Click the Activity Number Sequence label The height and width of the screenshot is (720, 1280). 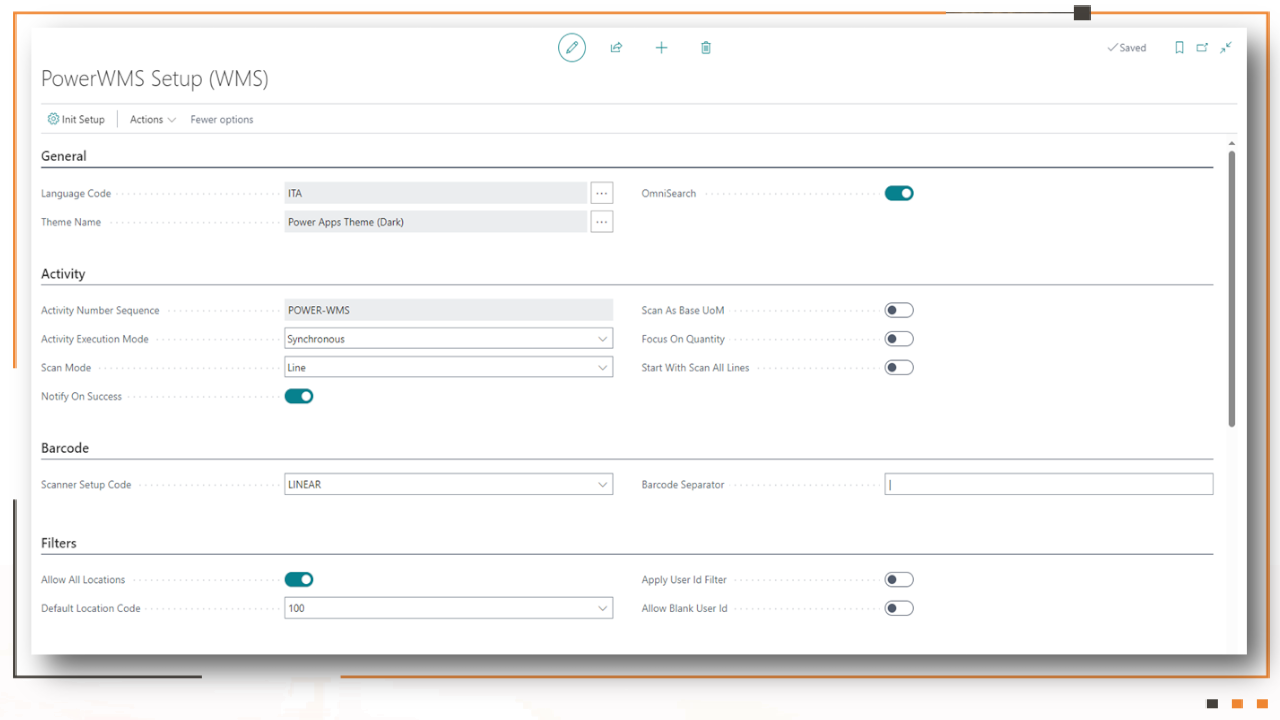(x=100, y=310)
